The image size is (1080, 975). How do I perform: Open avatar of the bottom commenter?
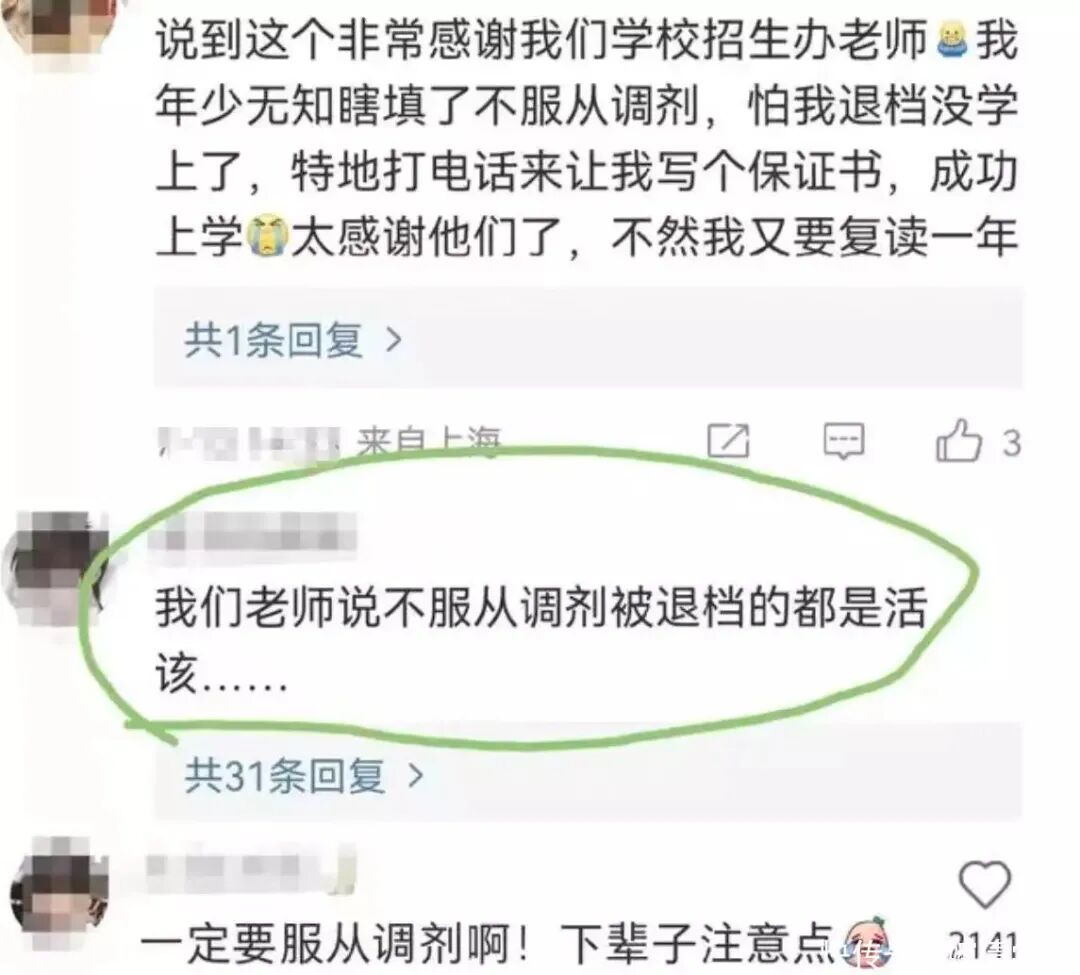coord(61,893)
